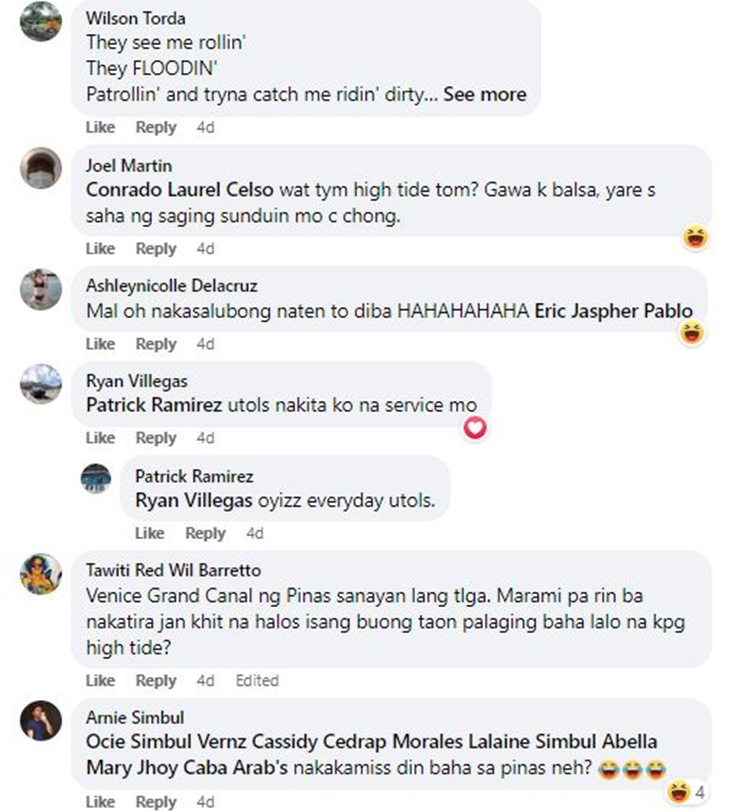Reply to Arnie Simbul's comment

point(156,802)
